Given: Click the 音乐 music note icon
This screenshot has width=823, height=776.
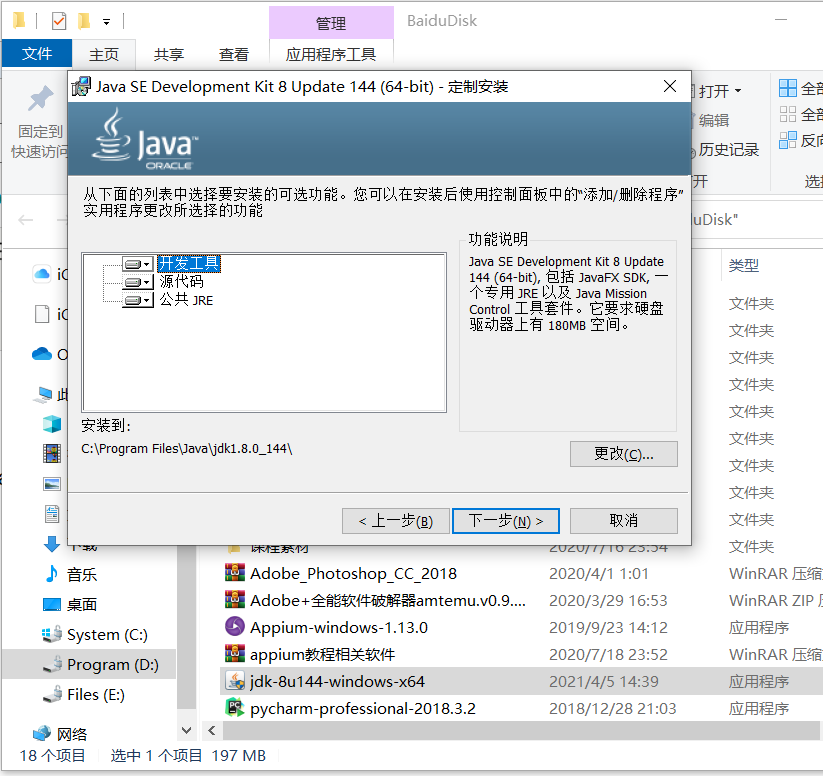Looking at the screenshot, I should click(51, 574).
